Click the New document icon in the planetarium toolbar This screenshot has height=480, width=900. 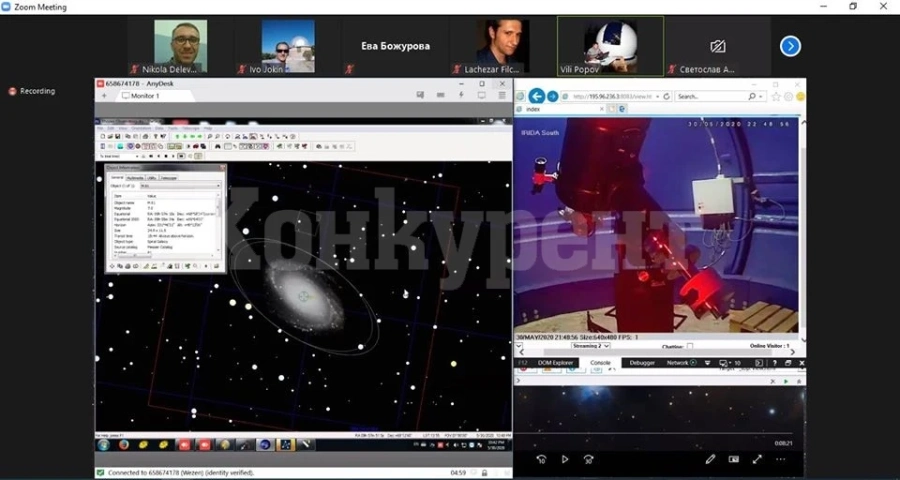pyautogui.click(x=103, y=137)
